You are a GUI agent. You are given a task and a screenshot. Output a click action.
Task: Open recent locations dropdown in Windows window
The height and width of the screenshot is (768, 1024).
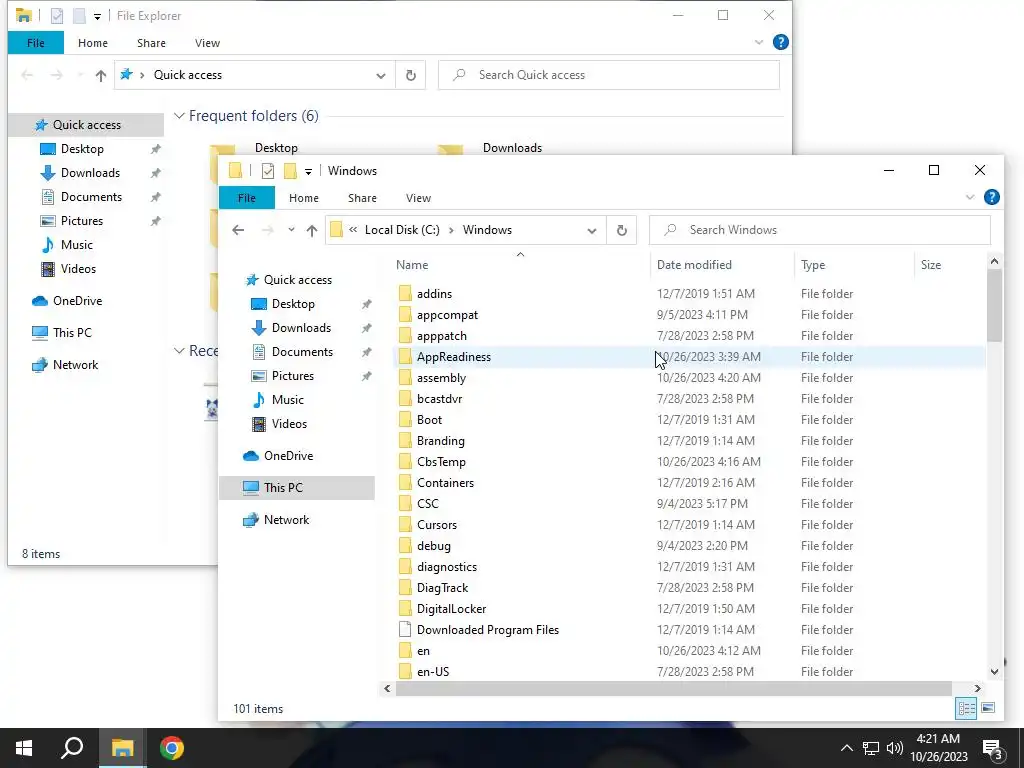[x=291, y=230]
